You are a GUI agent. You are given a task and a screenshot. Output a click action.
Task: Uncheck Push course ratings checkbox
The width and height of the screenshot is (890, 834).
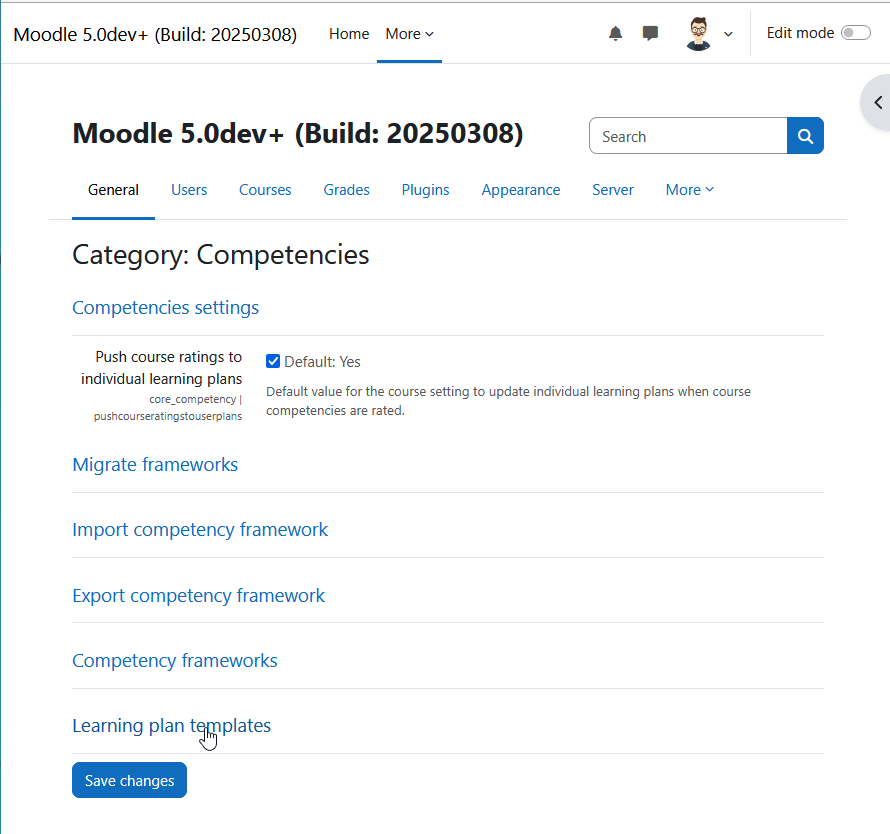tap(273, 361)
